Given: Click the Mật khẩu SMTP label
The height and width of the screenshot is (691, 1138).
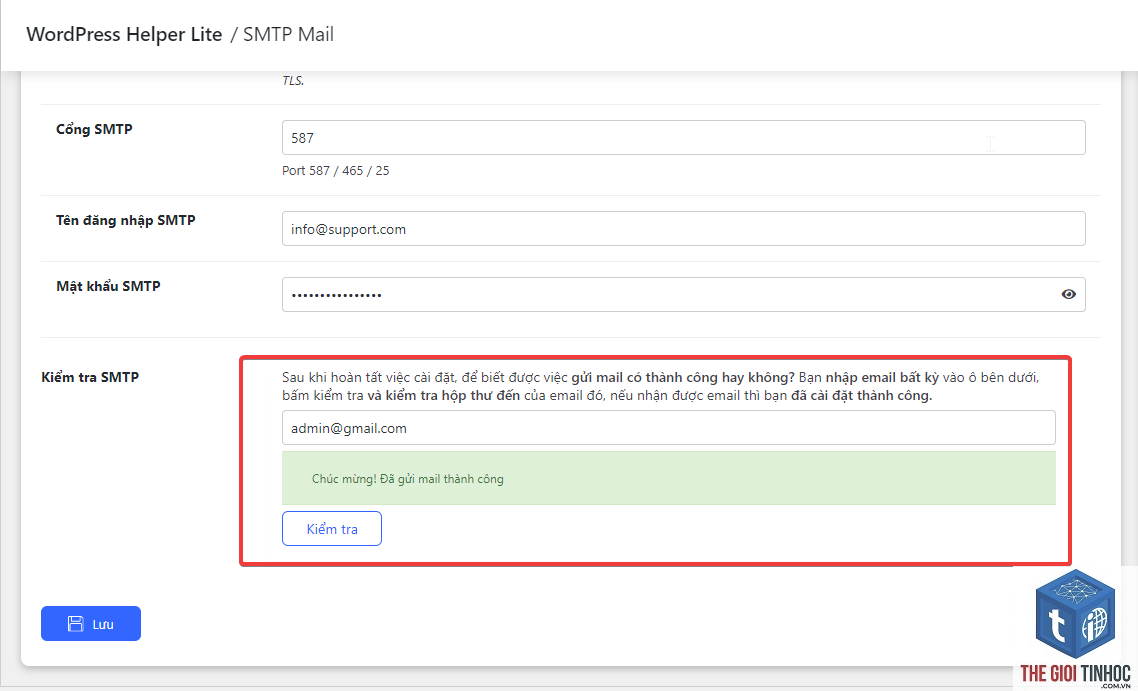Looking at the screenshot, I should tap(108, 286).
